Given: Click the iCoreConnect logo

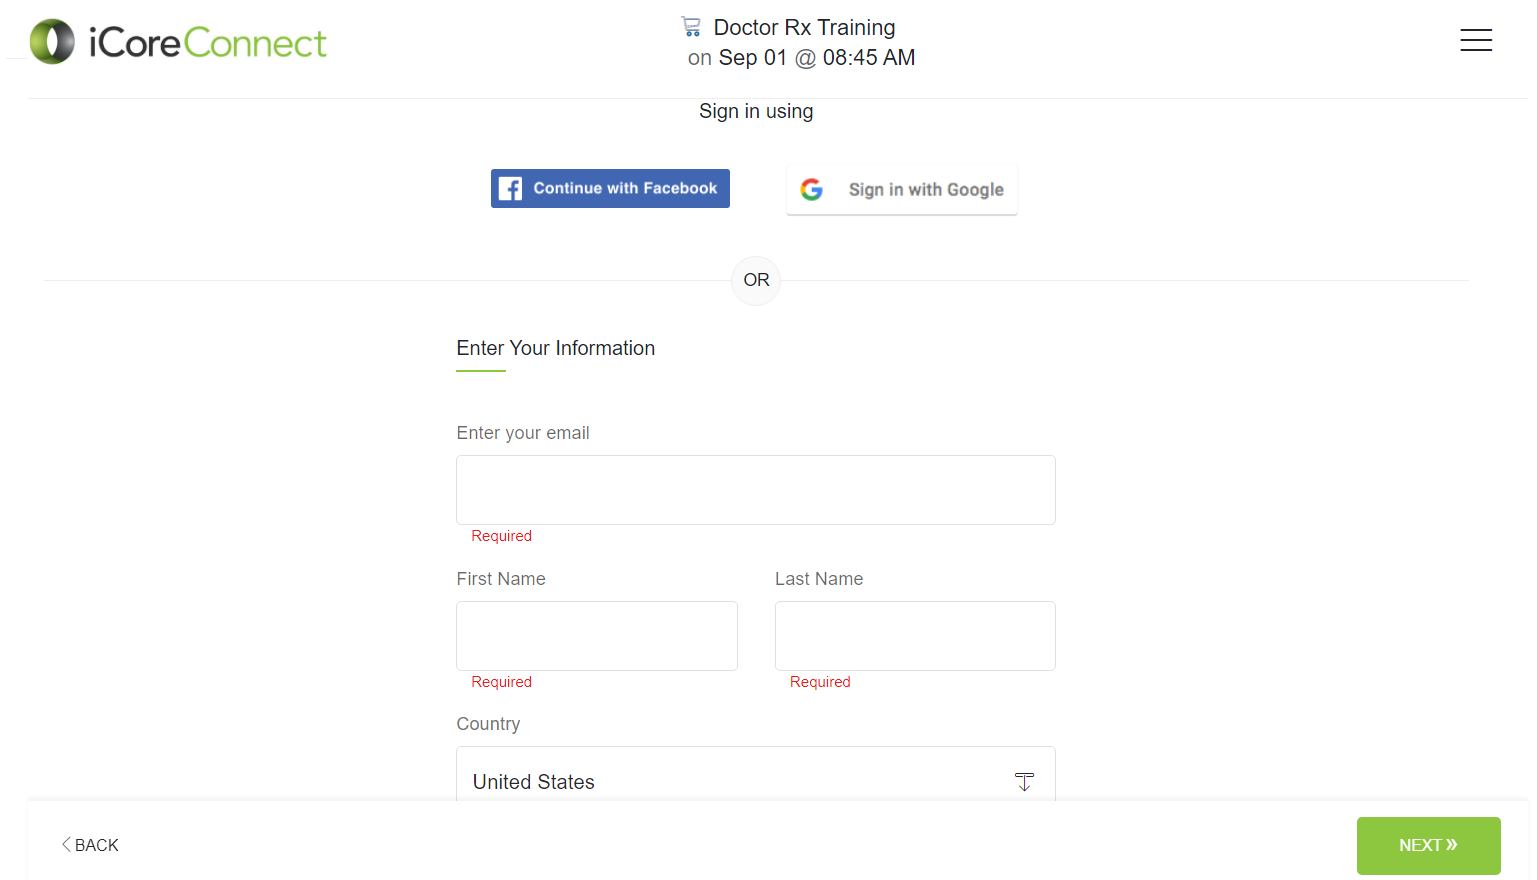Looking at the screenshot, I should pyautogui.click(x=178, y=42).
